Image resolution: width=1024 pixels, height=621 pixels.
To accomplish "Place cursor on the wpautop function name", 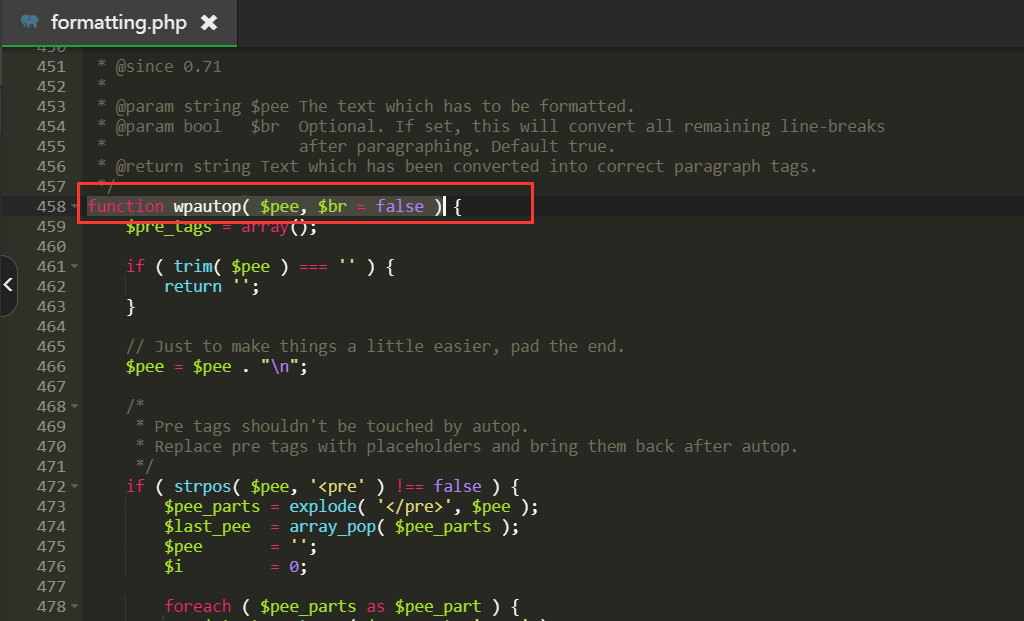I will click(211, 206).
